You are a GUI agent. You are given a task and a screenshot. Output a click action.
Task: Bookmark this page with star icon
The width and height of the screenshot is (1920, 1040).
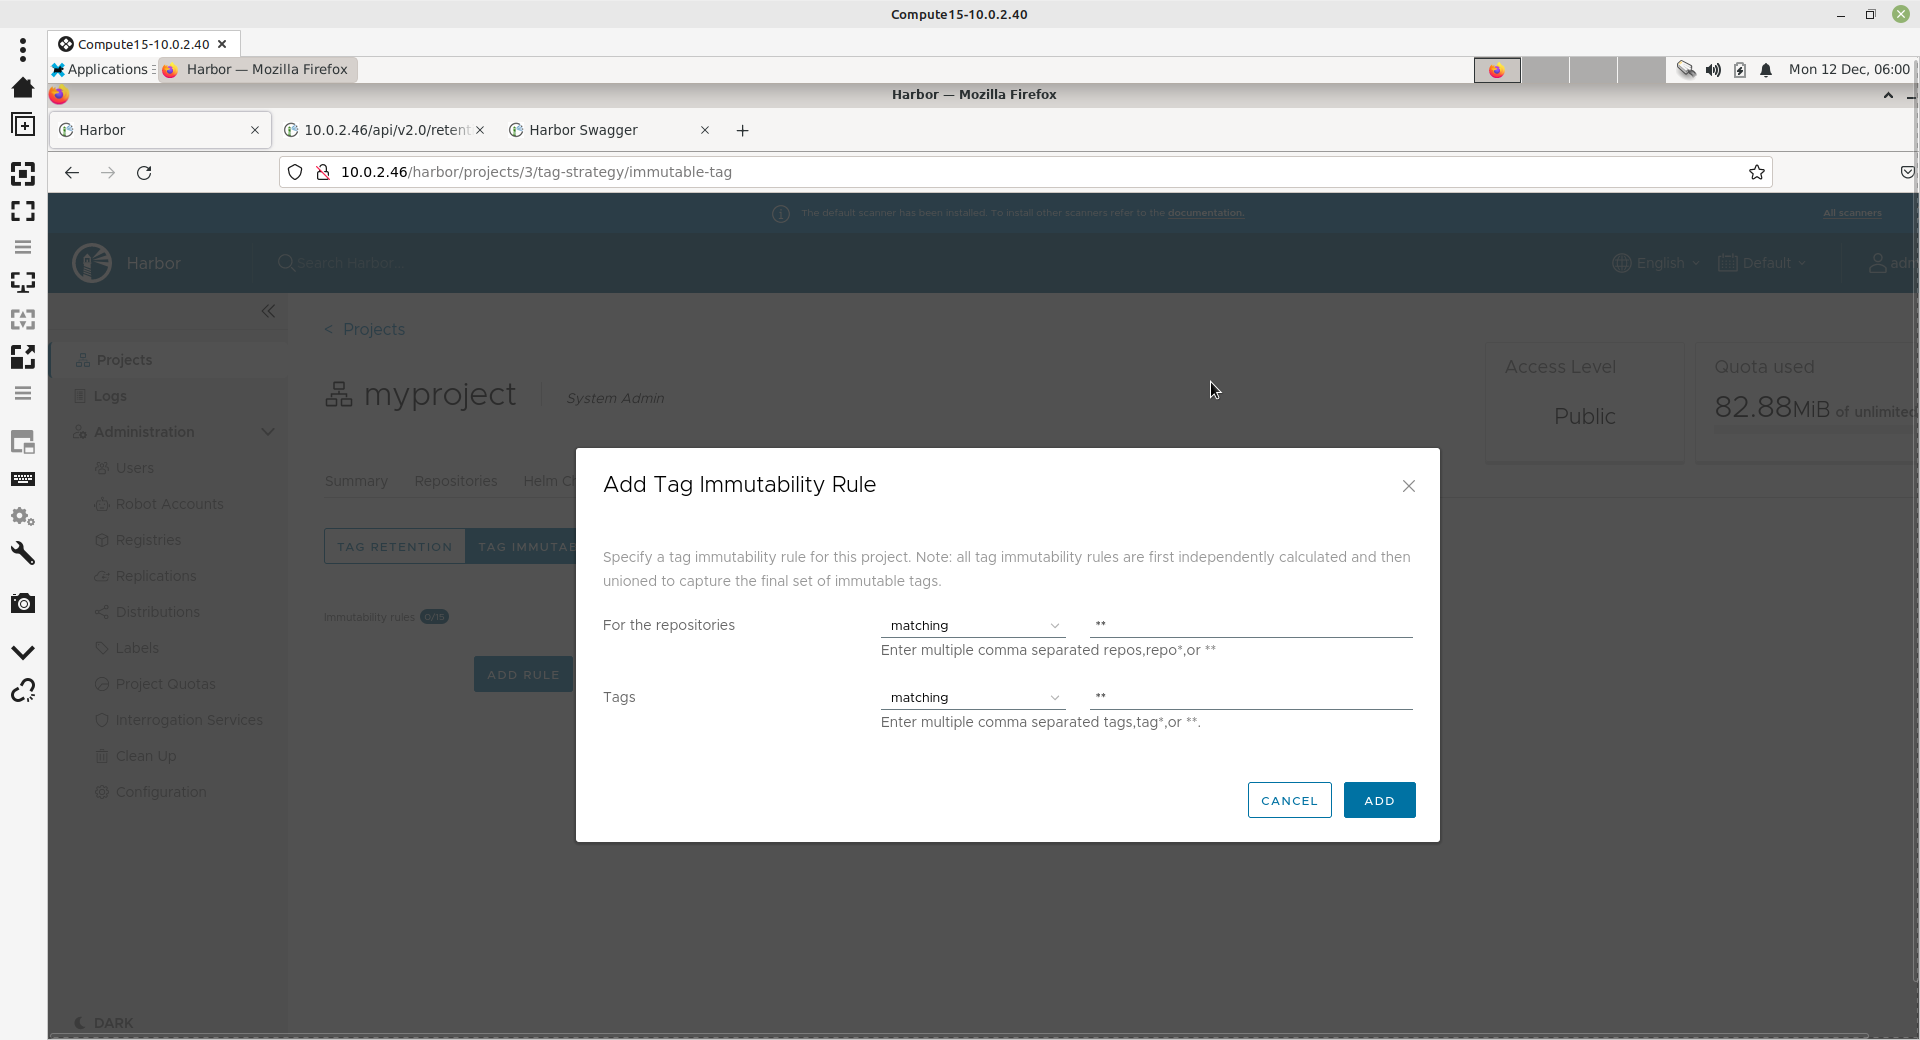pos(1756,173)
